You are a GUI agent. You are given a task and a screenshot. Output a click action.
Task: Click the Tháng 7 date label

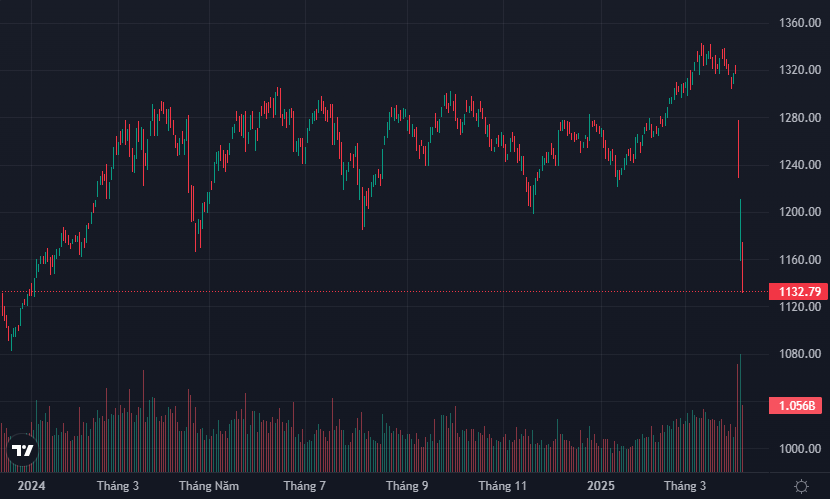305,486
